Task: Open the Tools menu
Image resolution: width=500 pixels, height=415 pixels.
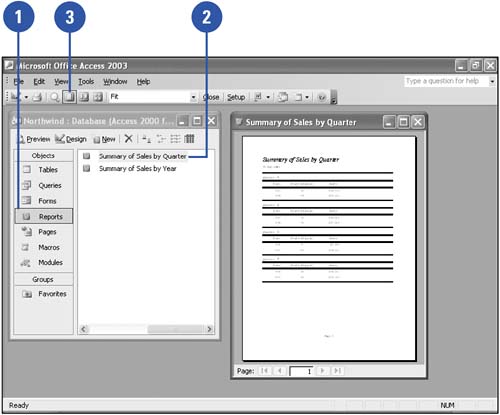Action: click(x=86, y=81)
